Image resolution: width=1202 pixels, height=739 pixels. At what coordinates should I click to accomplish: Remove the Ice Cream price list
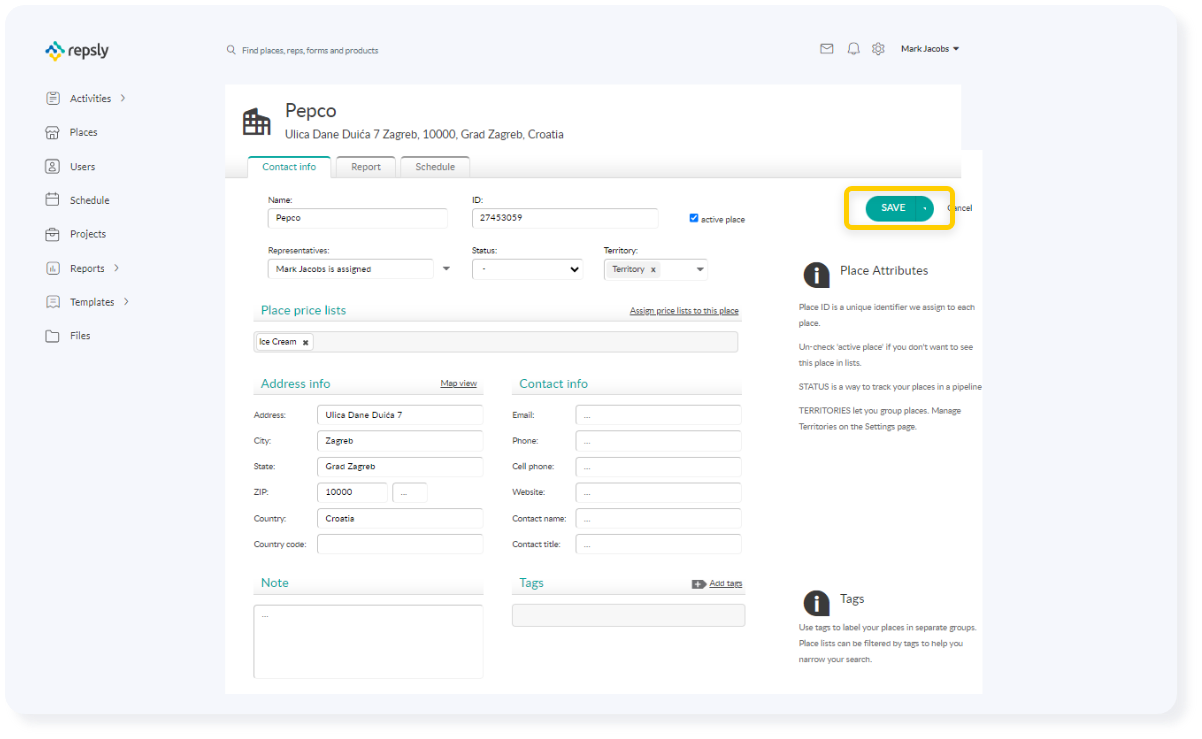305,342
